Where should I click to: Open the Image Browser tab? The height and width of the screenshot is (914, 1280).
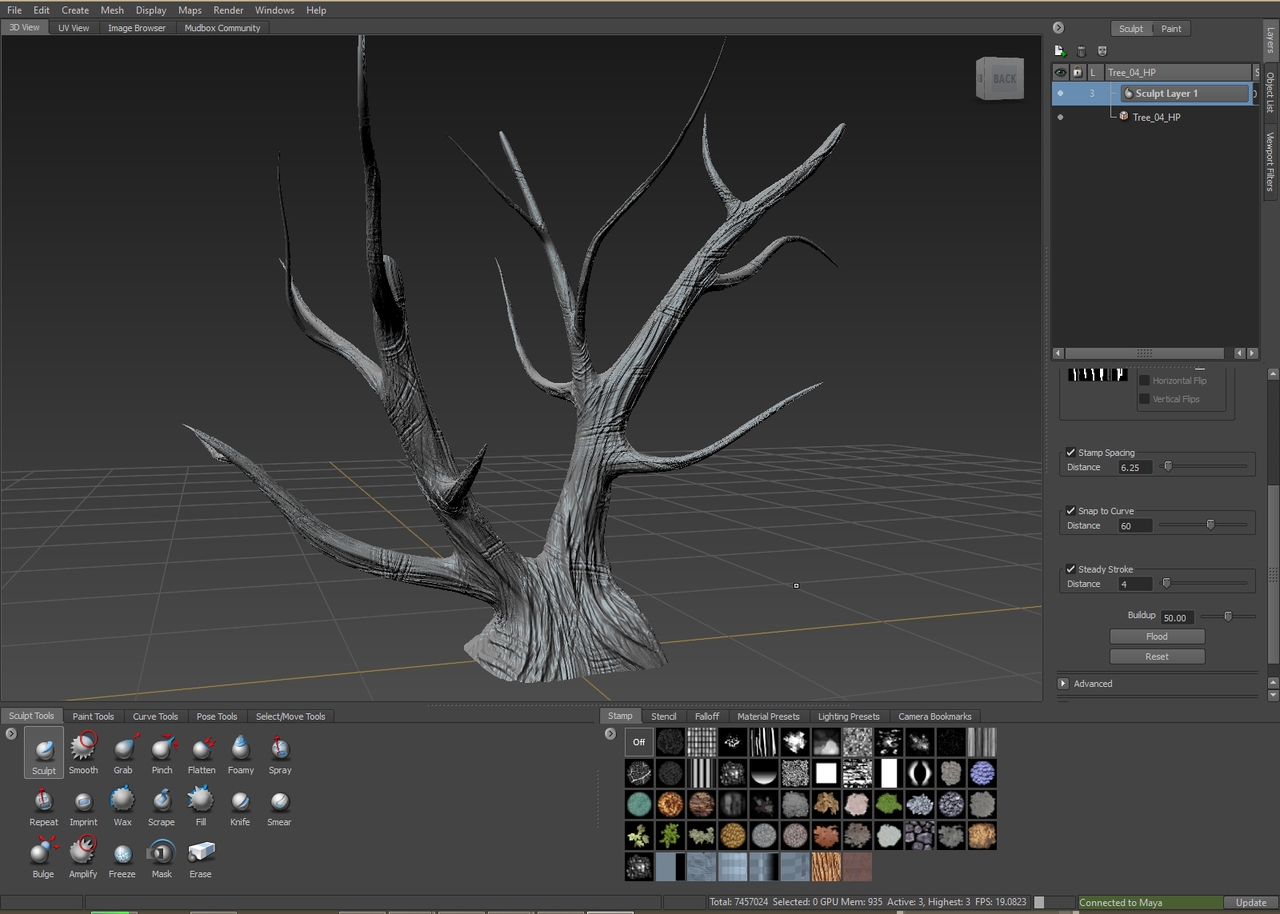(x=137, y=28)
